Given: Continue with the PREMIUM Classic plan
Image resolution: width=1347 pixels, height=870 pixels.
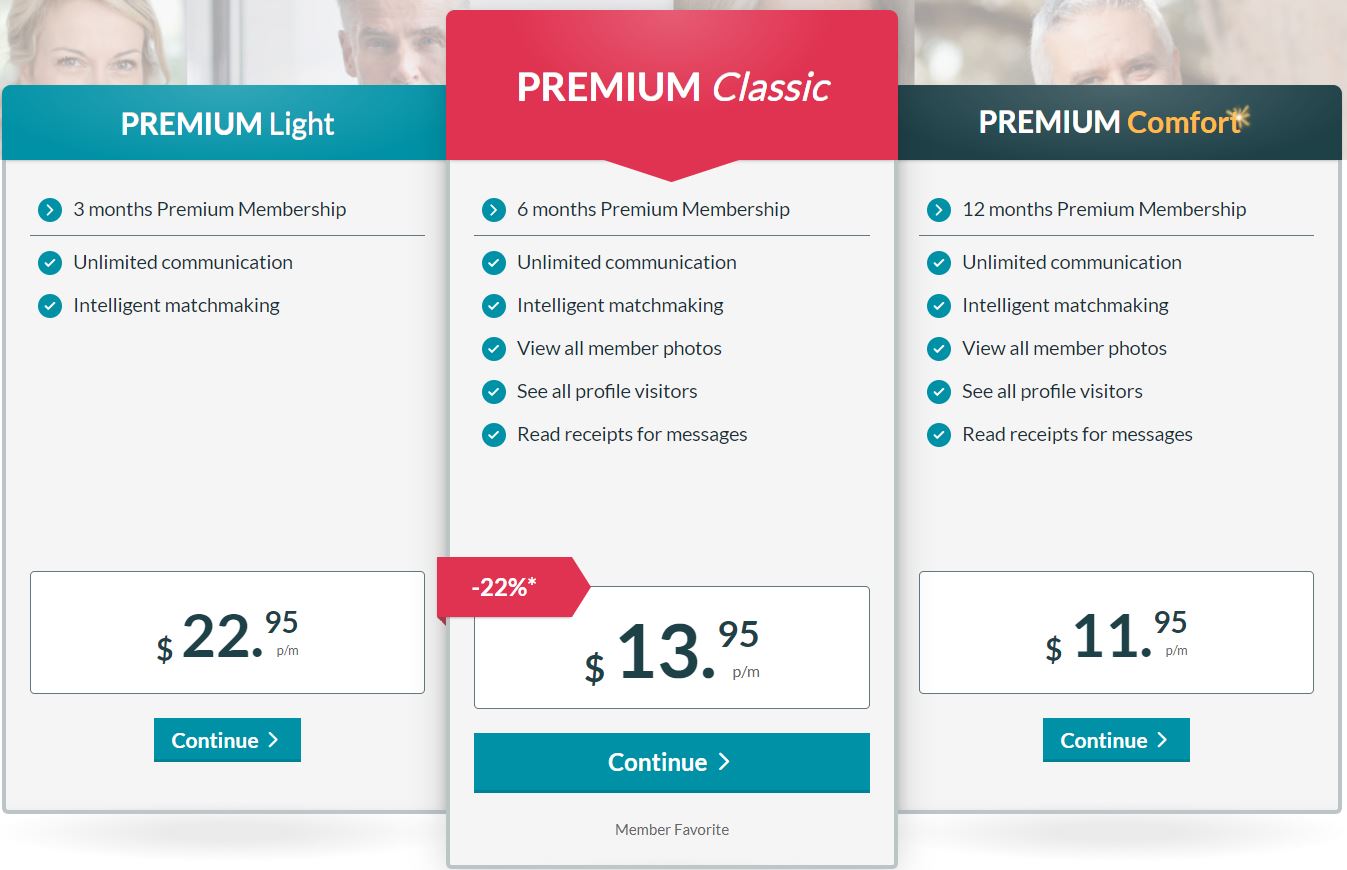Looking at the screenshot, I should (x=672, y=762).
